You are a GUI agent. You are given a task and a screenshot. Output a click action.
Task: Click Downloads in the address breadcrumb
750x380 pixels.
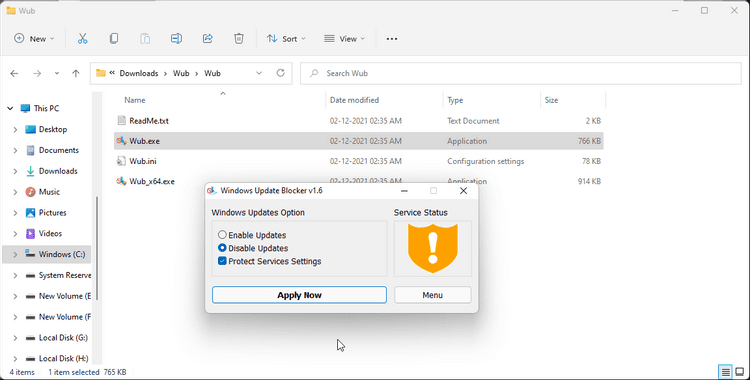pyautogui.click(x=139, y=73)
